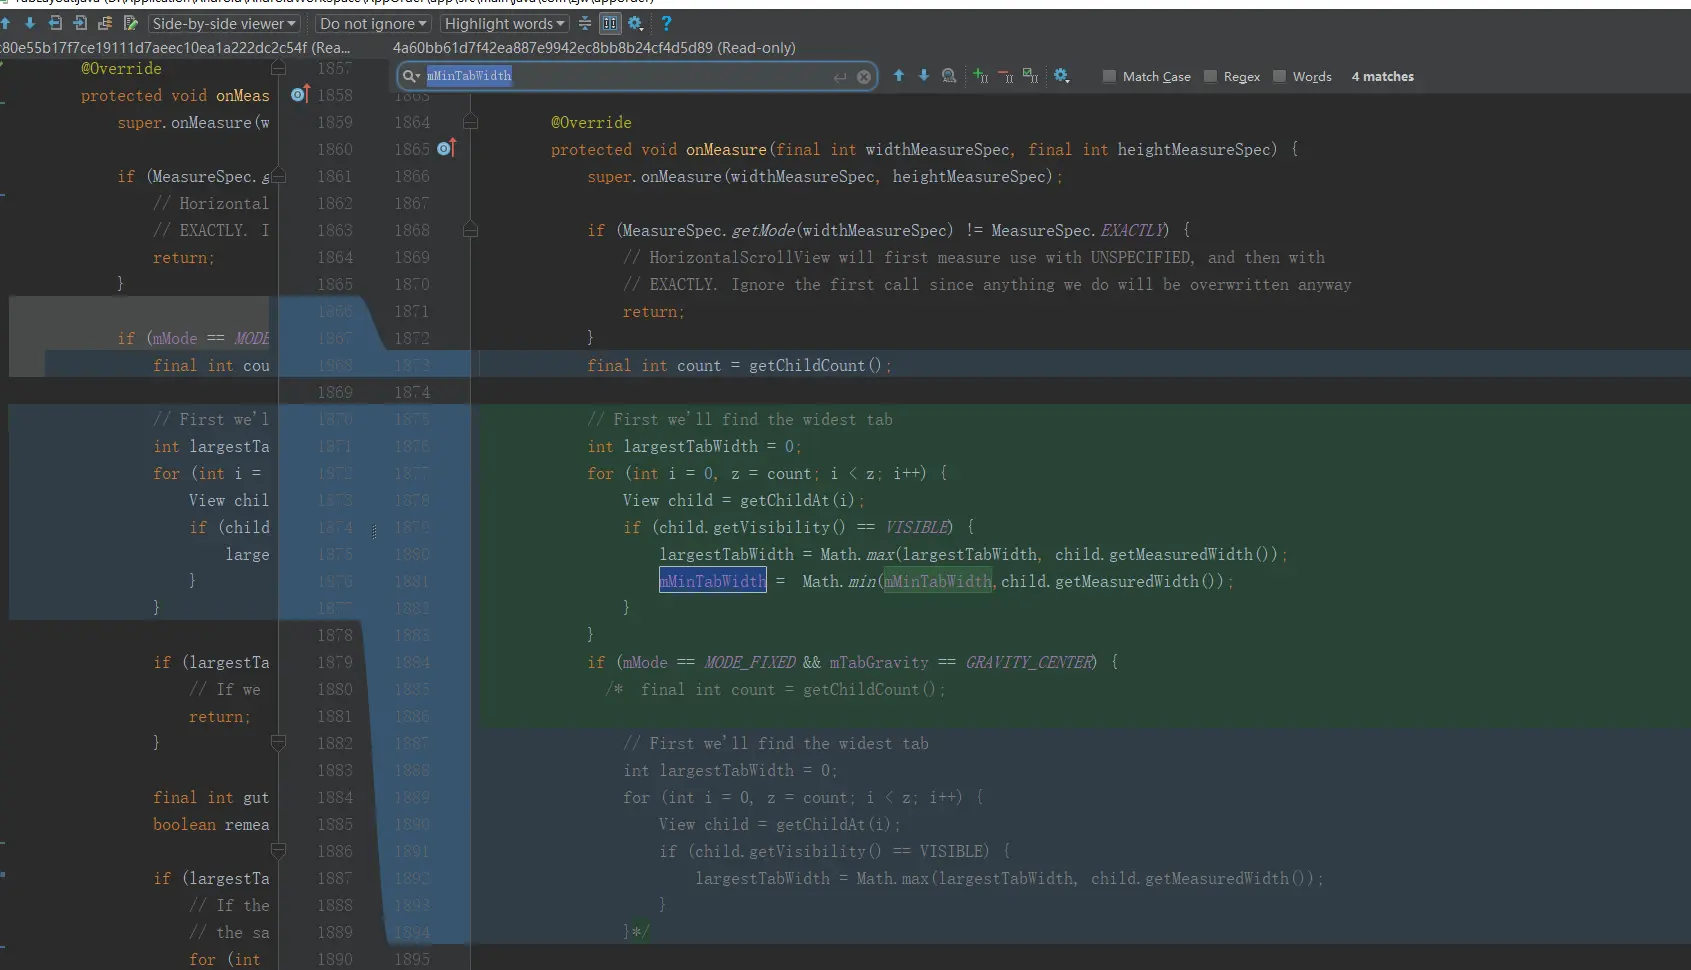
Task: Open search history magnifier dropdown
Action: click(x=411, y=76)
